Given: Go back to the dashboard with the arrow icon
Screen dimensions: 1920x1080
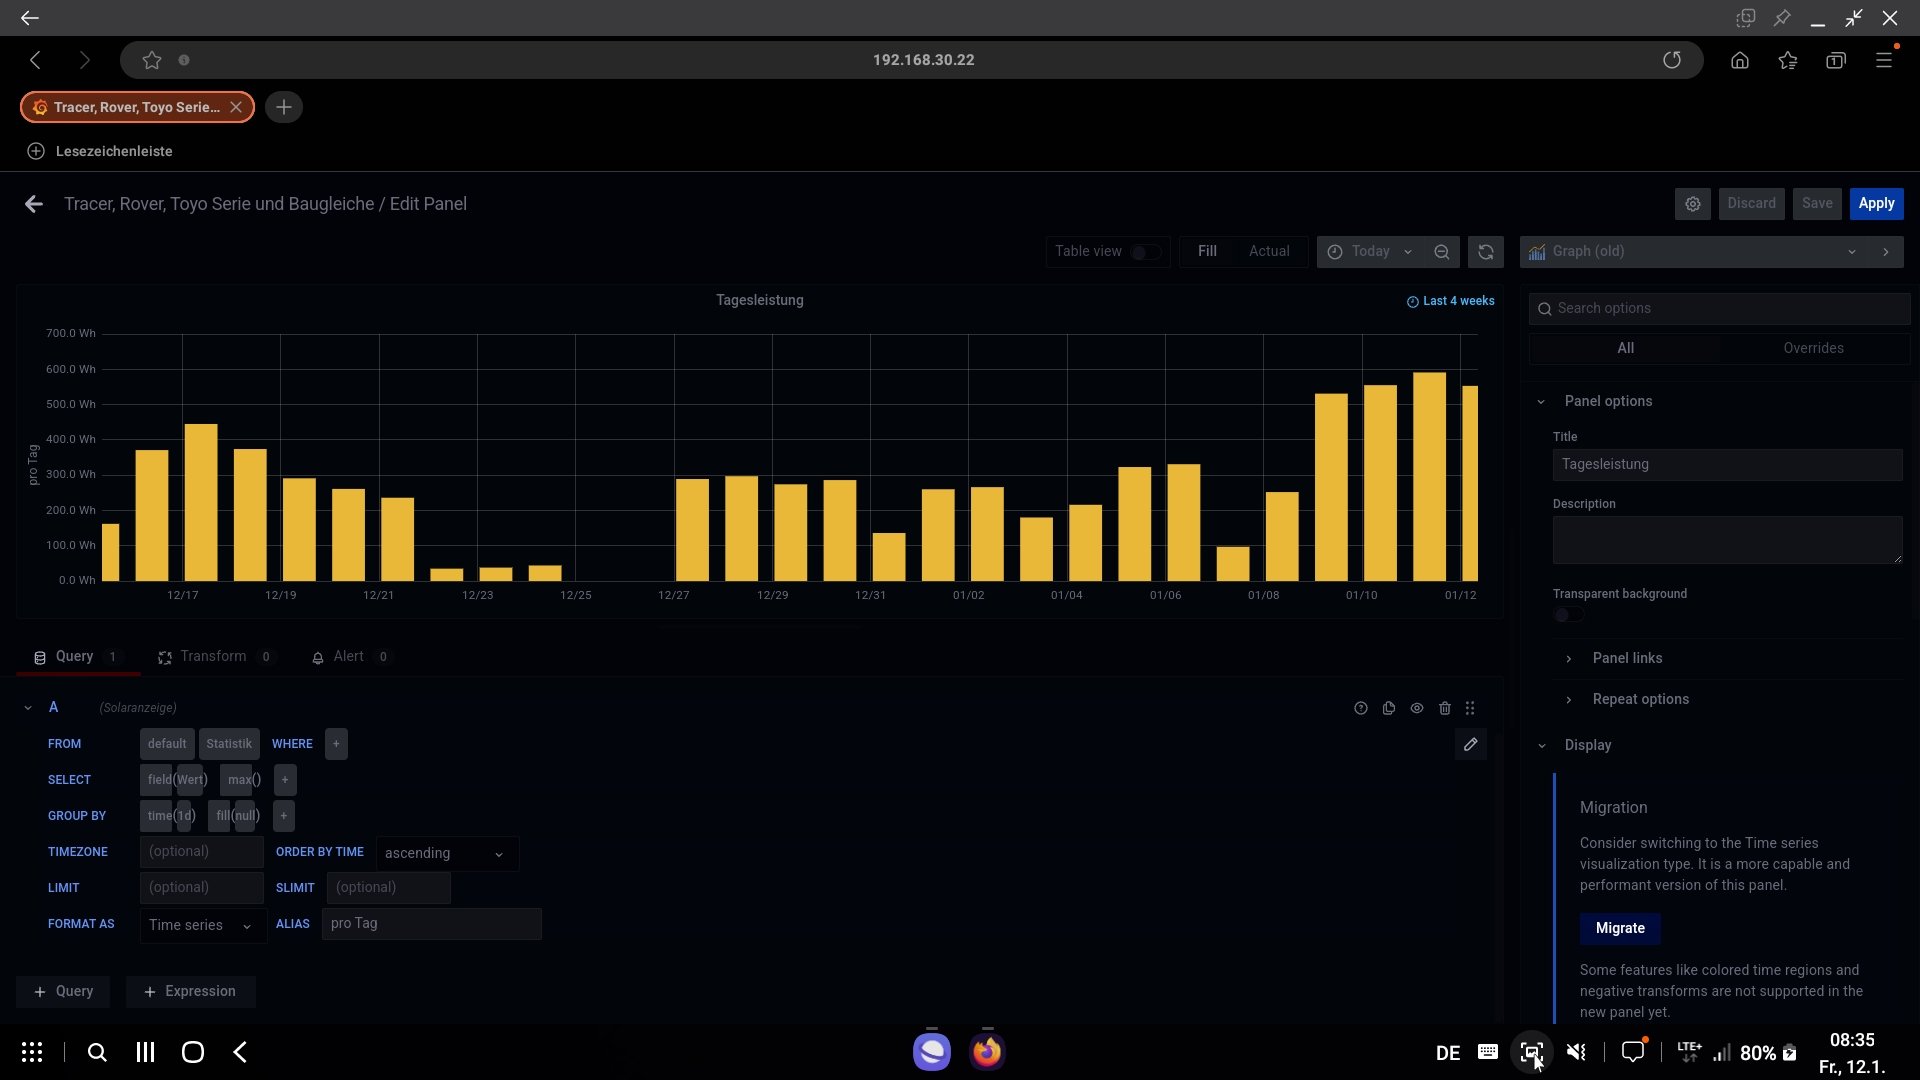Looking at the screenshot, I should click(x=34, y=204).
